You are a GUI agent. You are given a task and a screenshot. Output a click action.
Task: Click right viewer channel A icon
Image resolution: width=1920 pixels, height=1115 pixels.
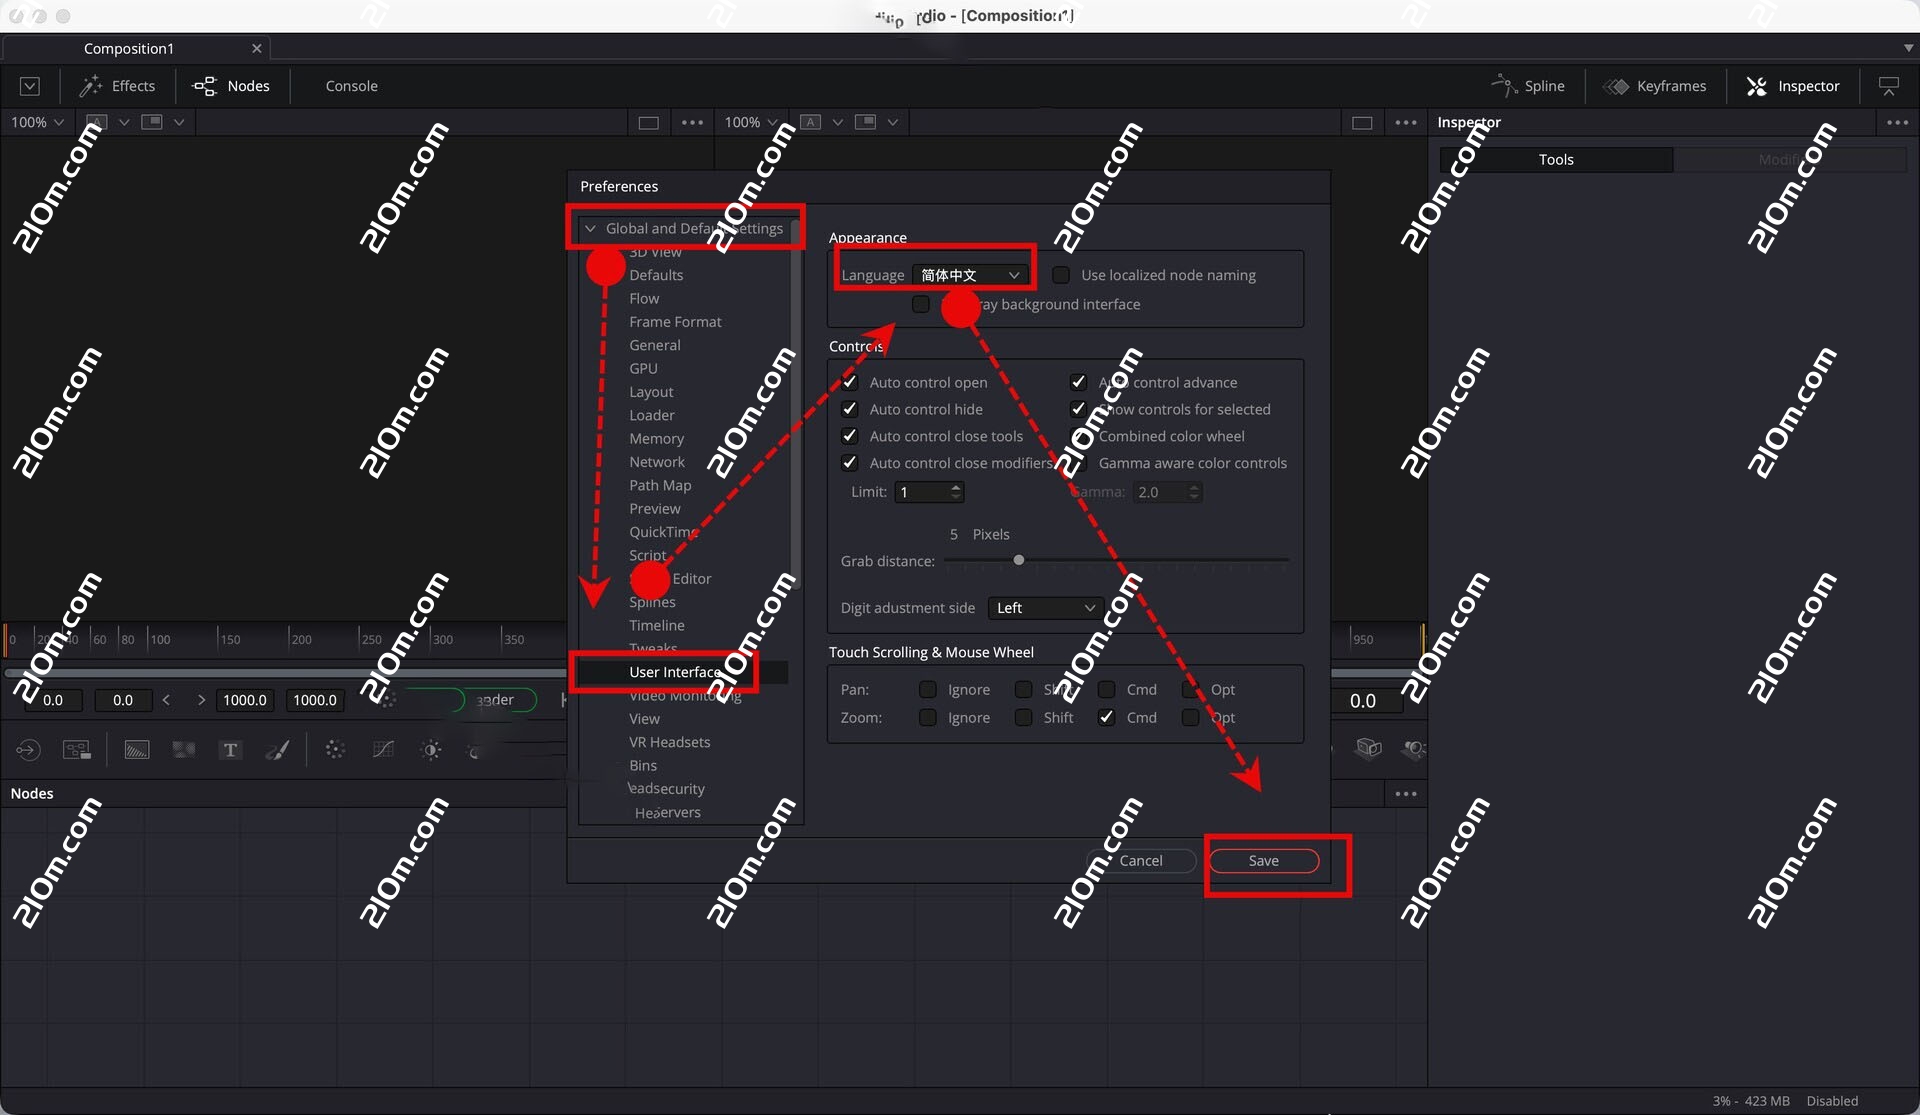click(811, 122)
